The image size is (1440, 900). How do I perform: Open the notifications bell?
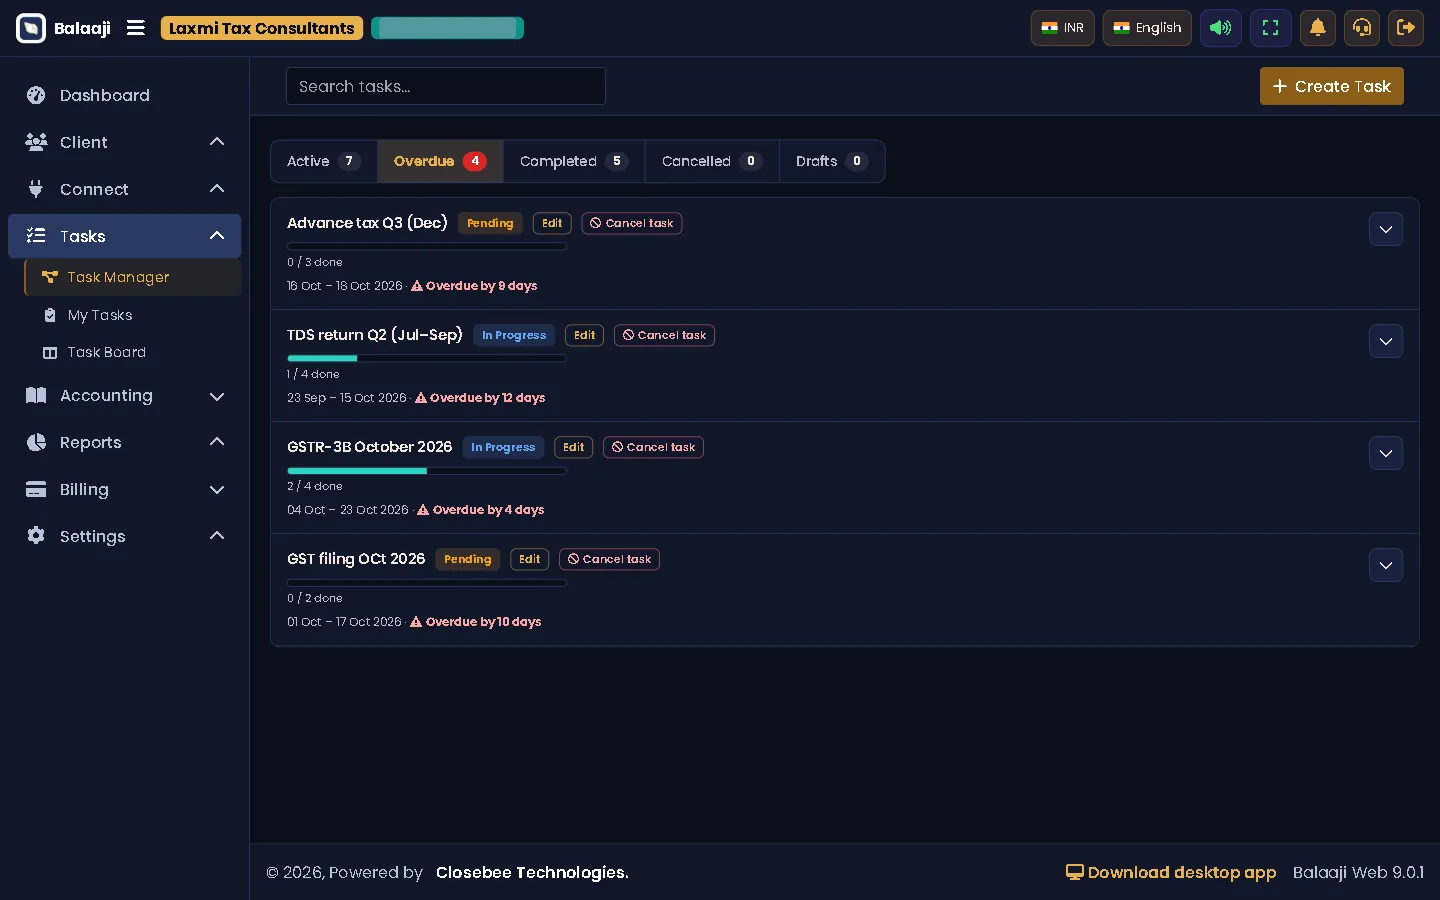coord(1318,28)
